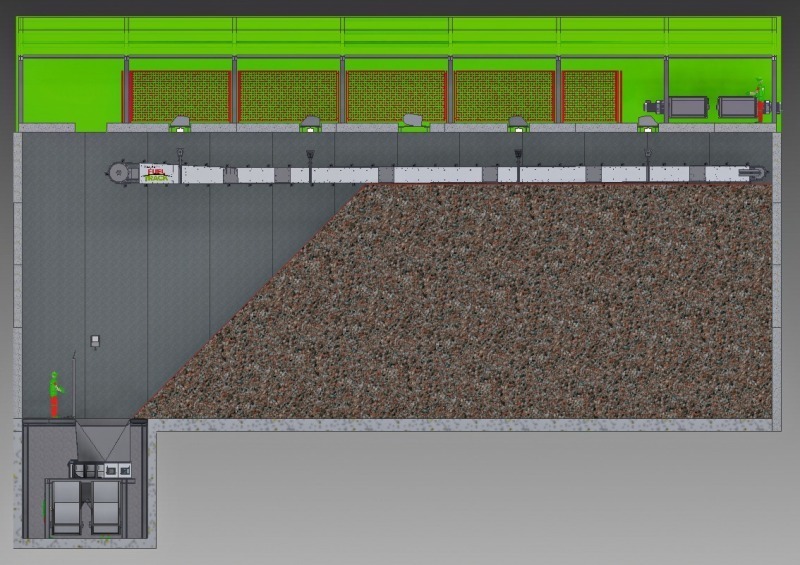Select the right bin at the pit bottom
Viewport: 800px width, 565px height.
[x=107, y=506]
